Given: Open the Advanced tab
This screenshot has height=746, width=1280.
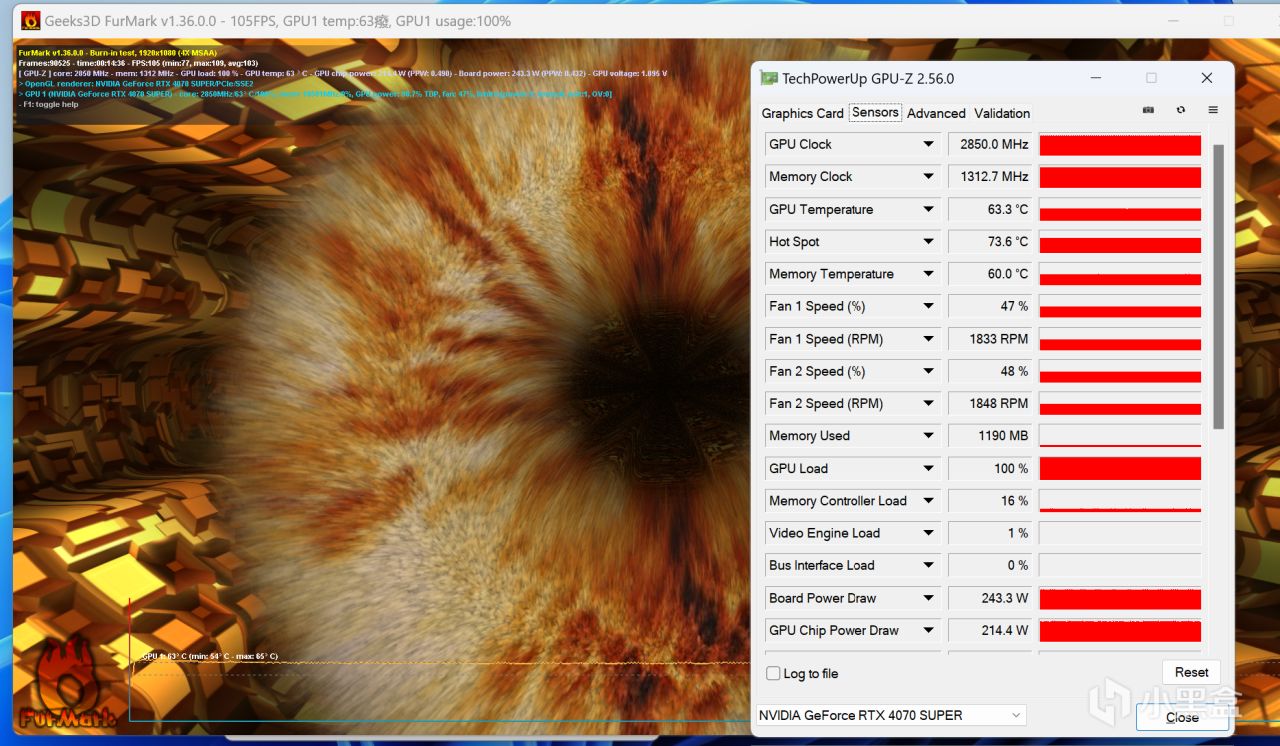Looking at the screenshot, I should (936, 113).
